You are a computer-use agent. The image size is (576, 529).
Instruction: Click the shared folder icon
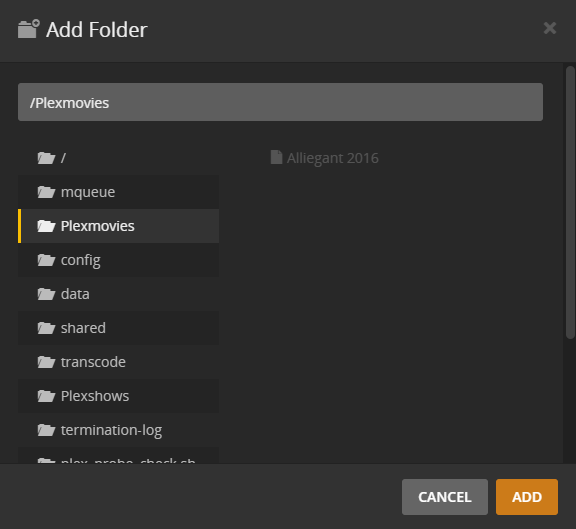46,328
